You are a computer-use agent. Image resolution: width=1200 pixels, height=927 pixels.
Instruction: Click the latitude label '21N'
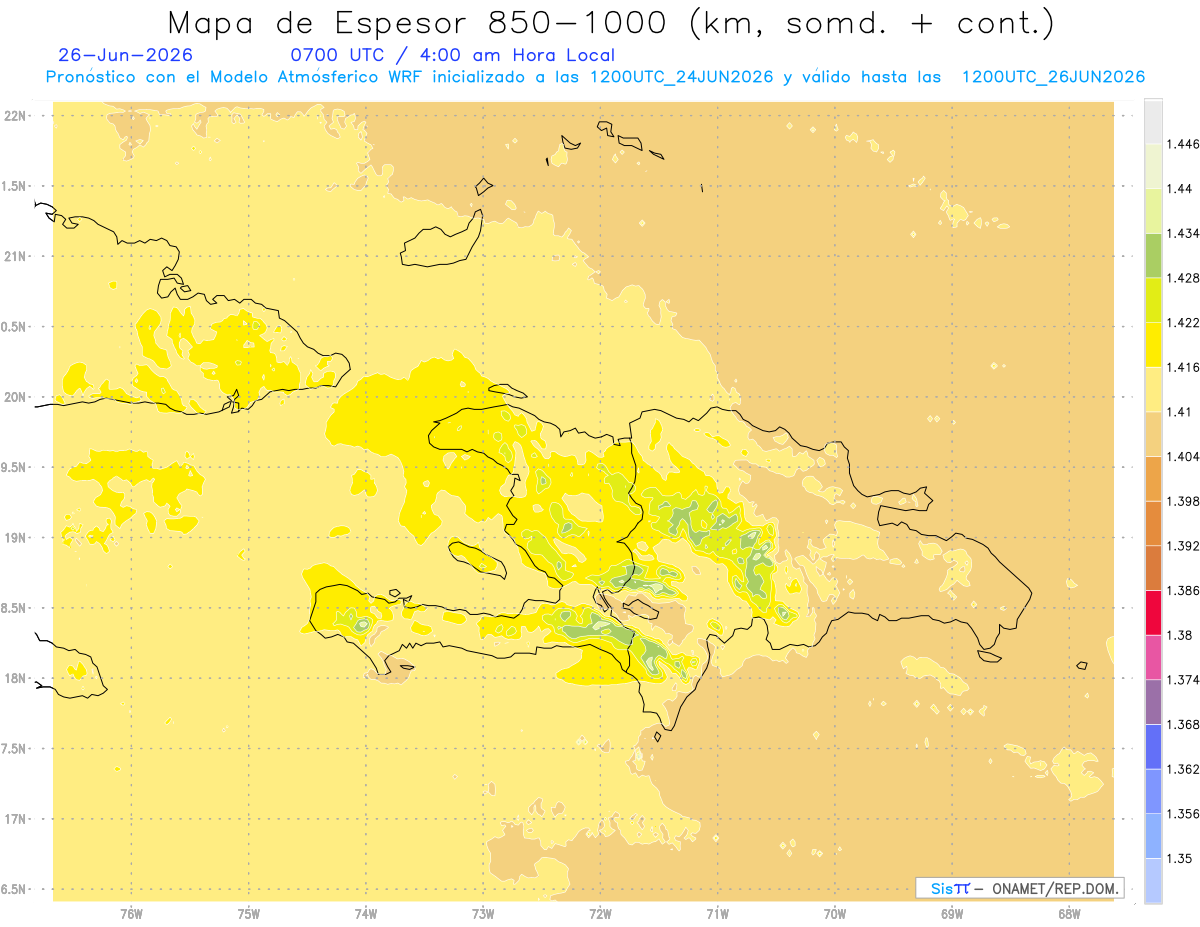[15, 256]
